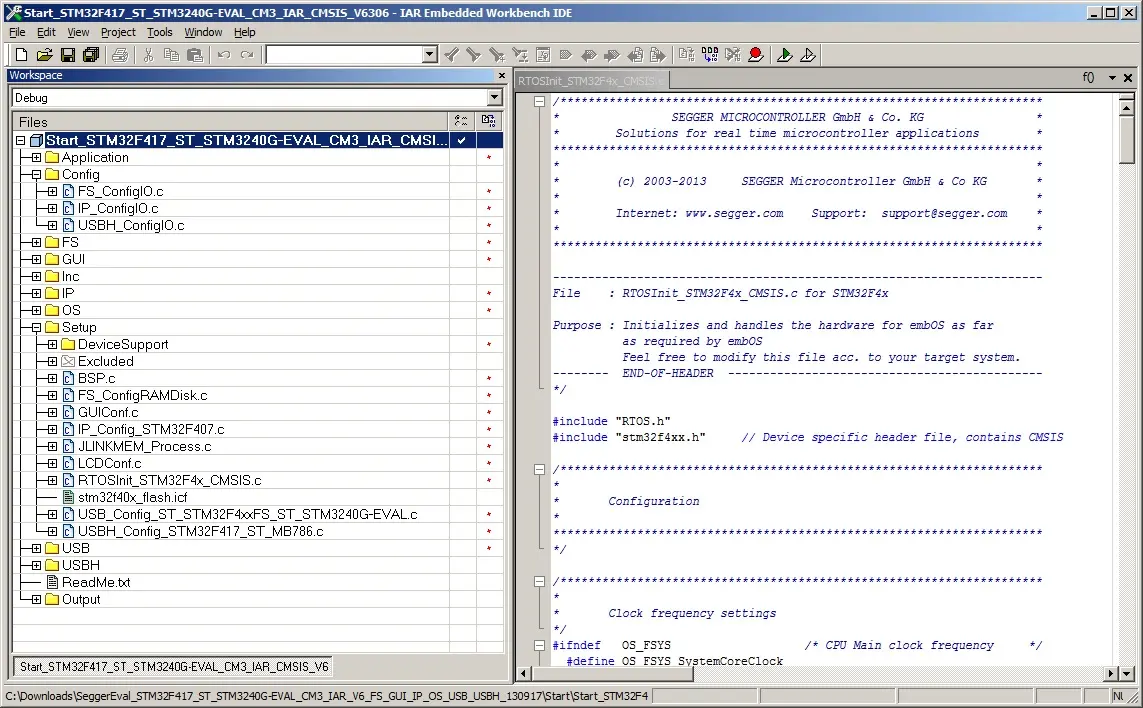Image resolution: width=1143 pixels, height=708 pixels.
Task: Click the Make build icon
Action: coord(709,55)
